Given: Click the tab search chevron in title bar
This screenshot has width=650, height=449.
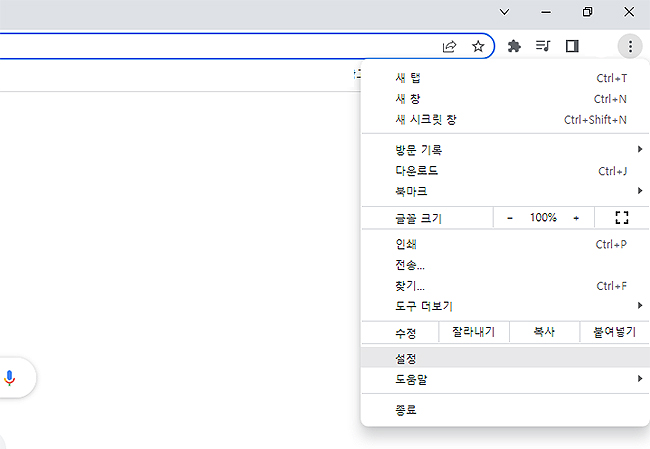Looking at the screenshot, I should (x=504, y=12).
